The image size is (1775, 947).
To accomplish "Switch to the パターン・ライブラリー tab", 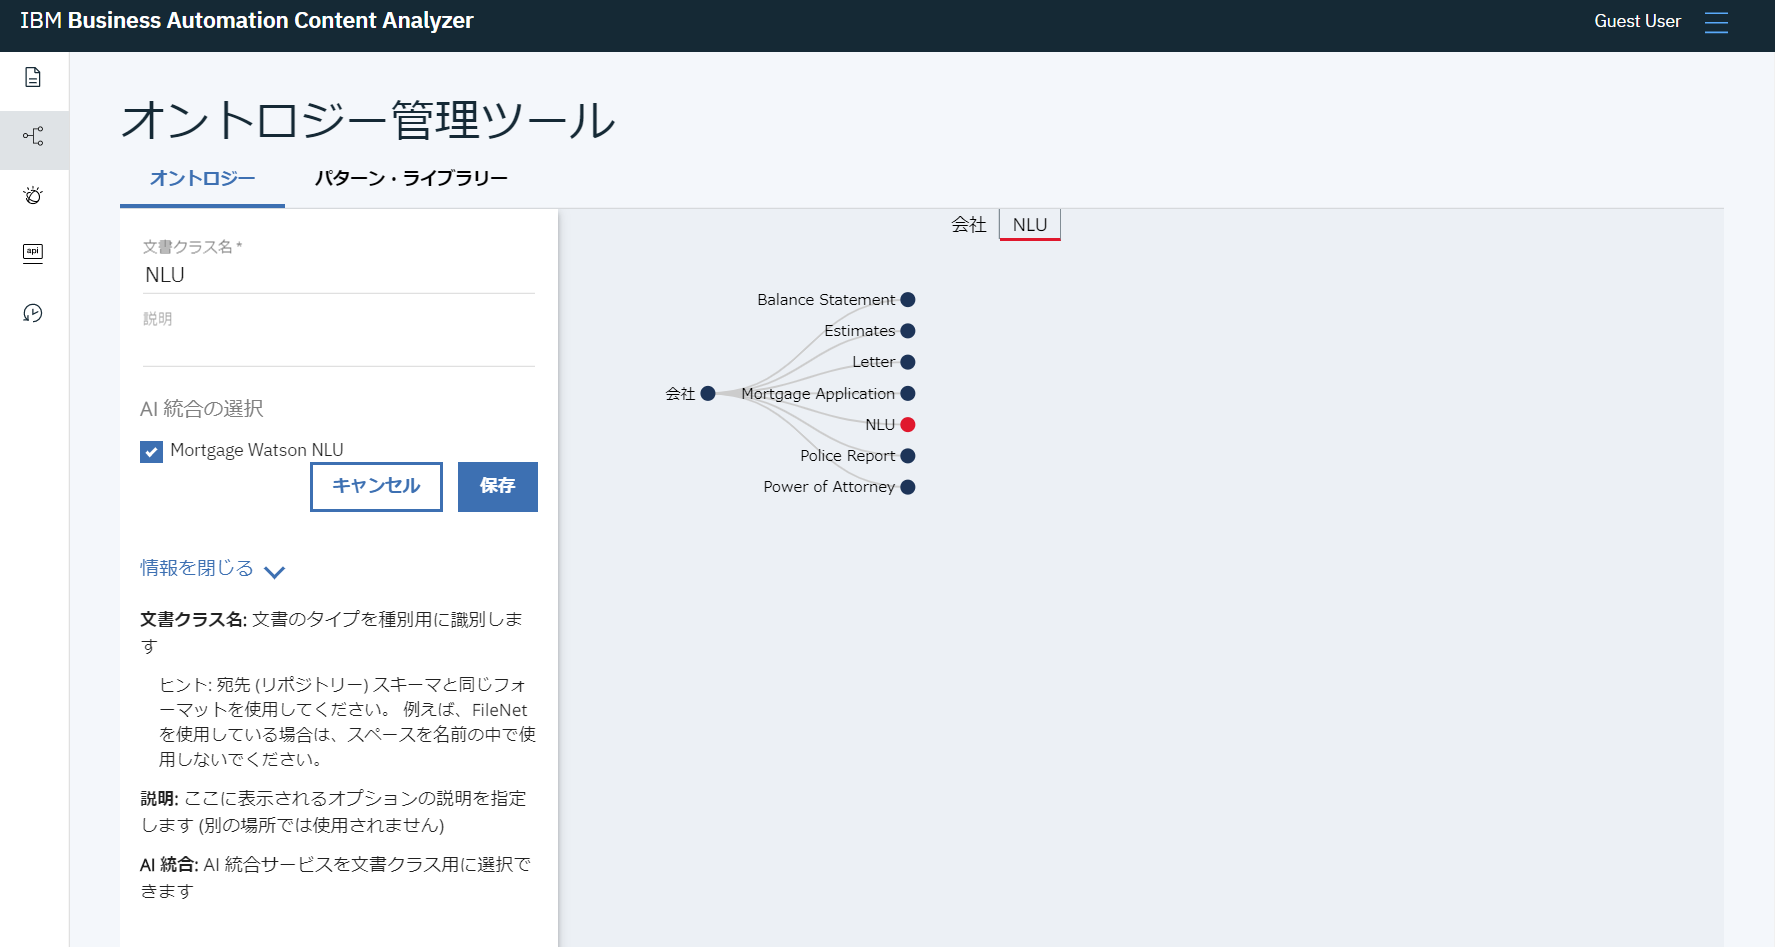I will (x=412, y=177).
